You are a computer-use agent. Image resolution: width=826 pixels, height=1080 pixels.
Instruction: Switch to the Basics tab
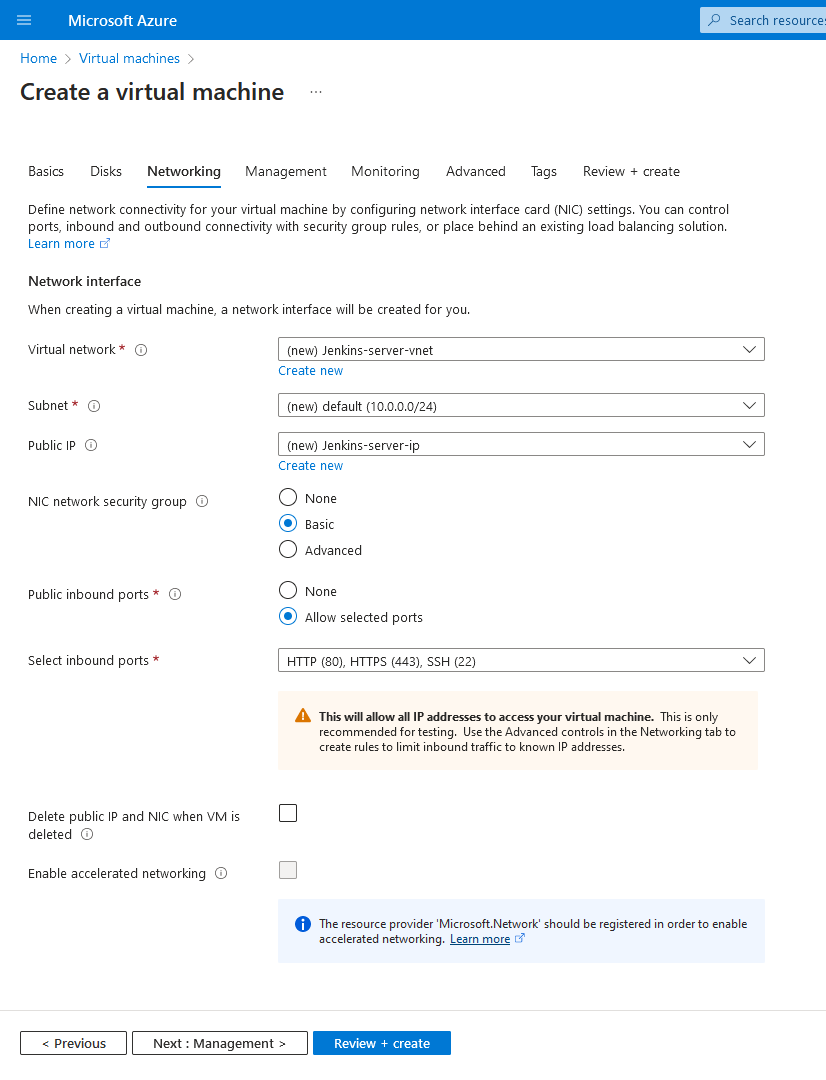pos(46,172)
